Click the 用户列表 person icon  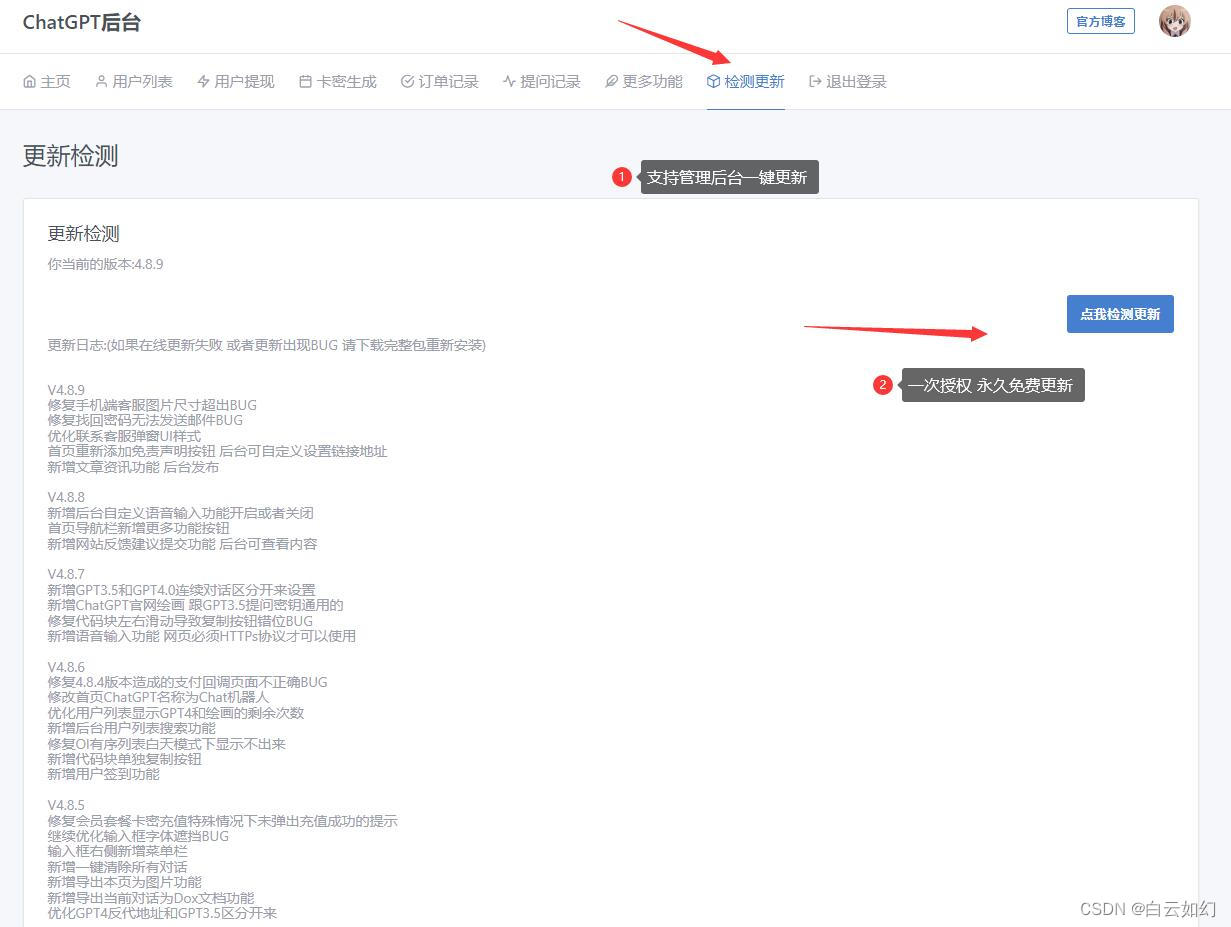coord(99,81)
